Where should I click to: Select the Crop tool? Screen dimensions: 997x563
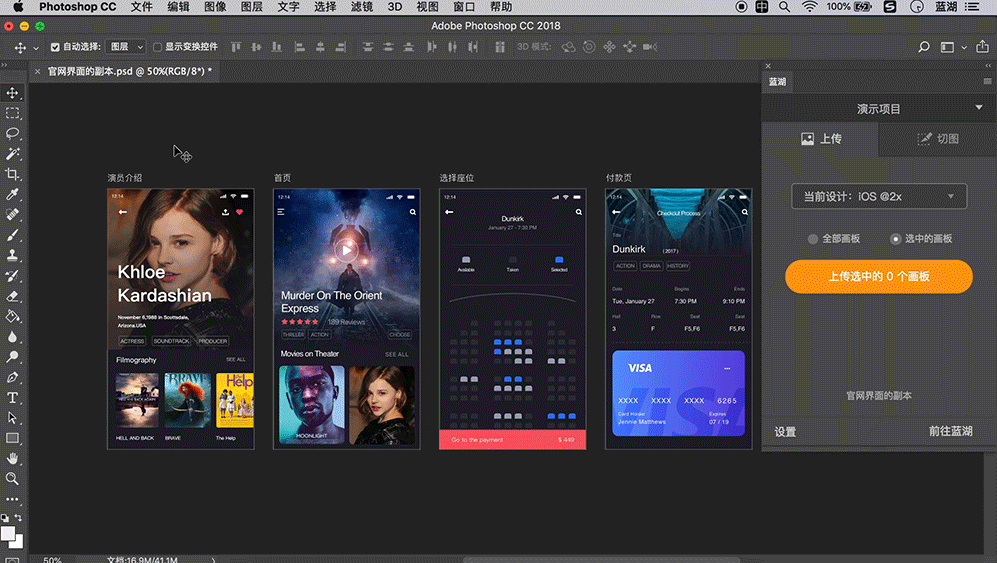tap(13, 175)
